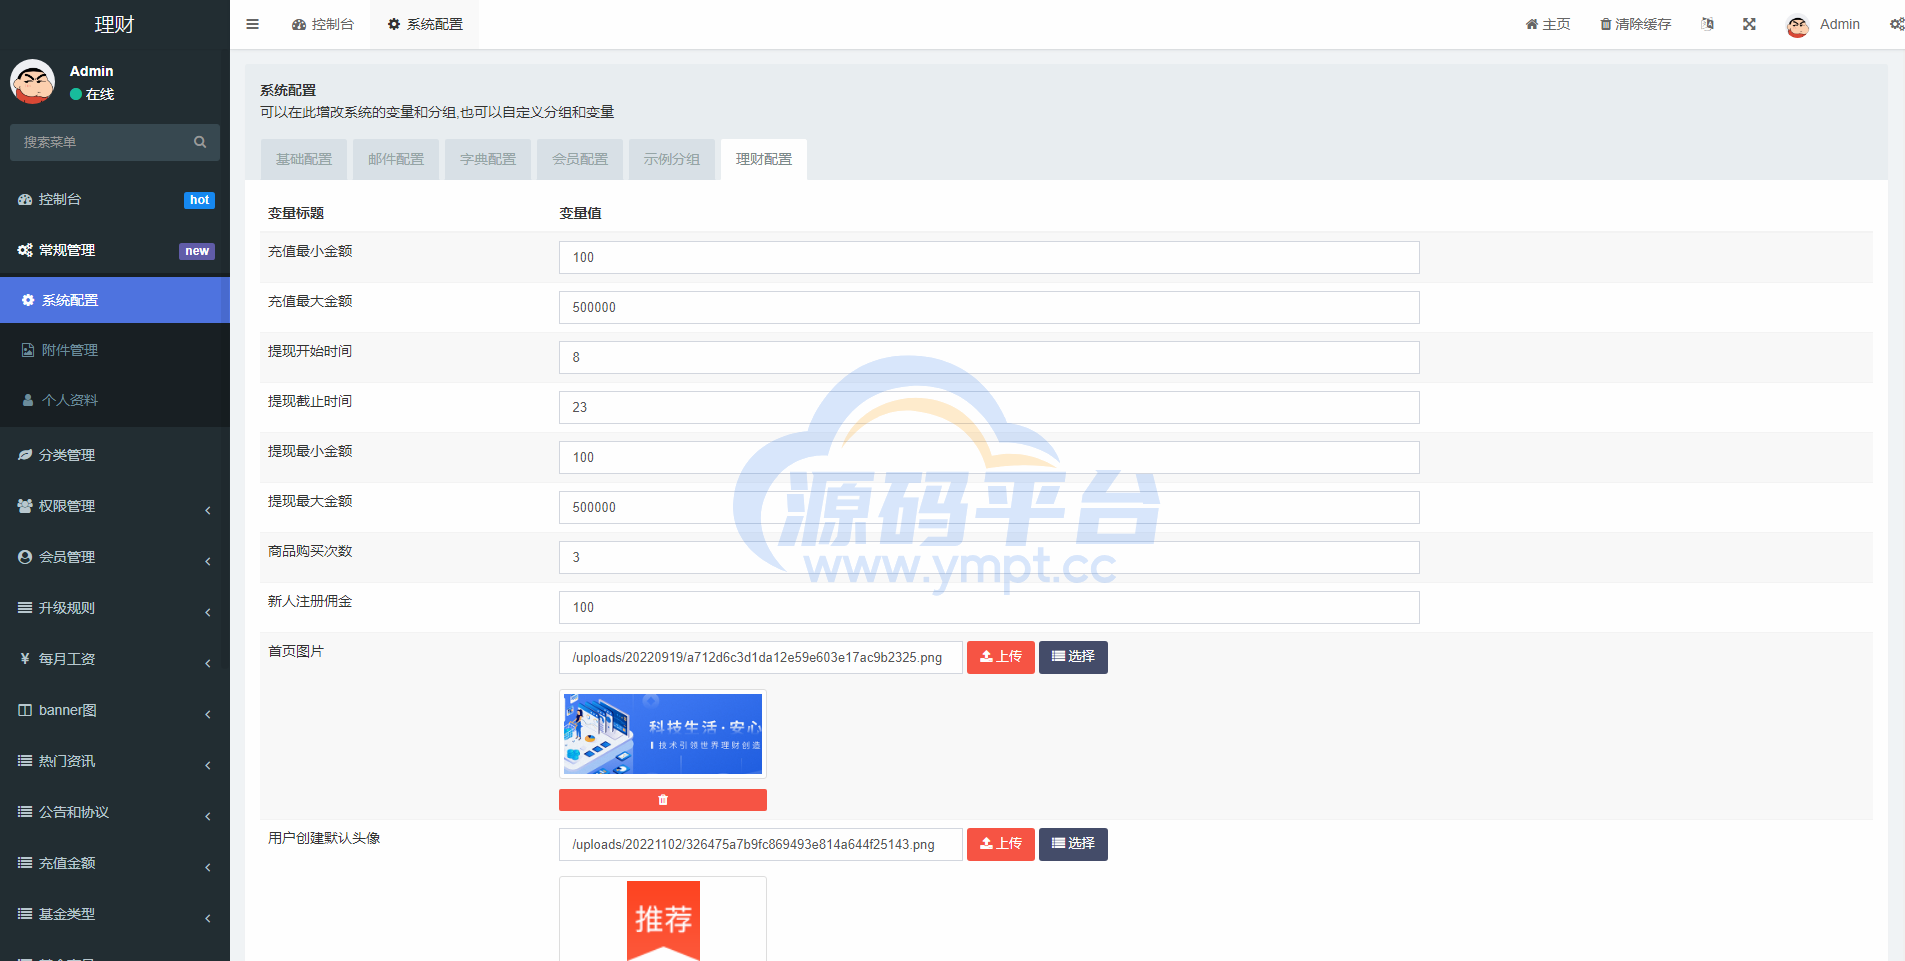Screen dimensions: 1905x961
Task: Click the search magnifier icon in sidebar
Action: (200, 142)
